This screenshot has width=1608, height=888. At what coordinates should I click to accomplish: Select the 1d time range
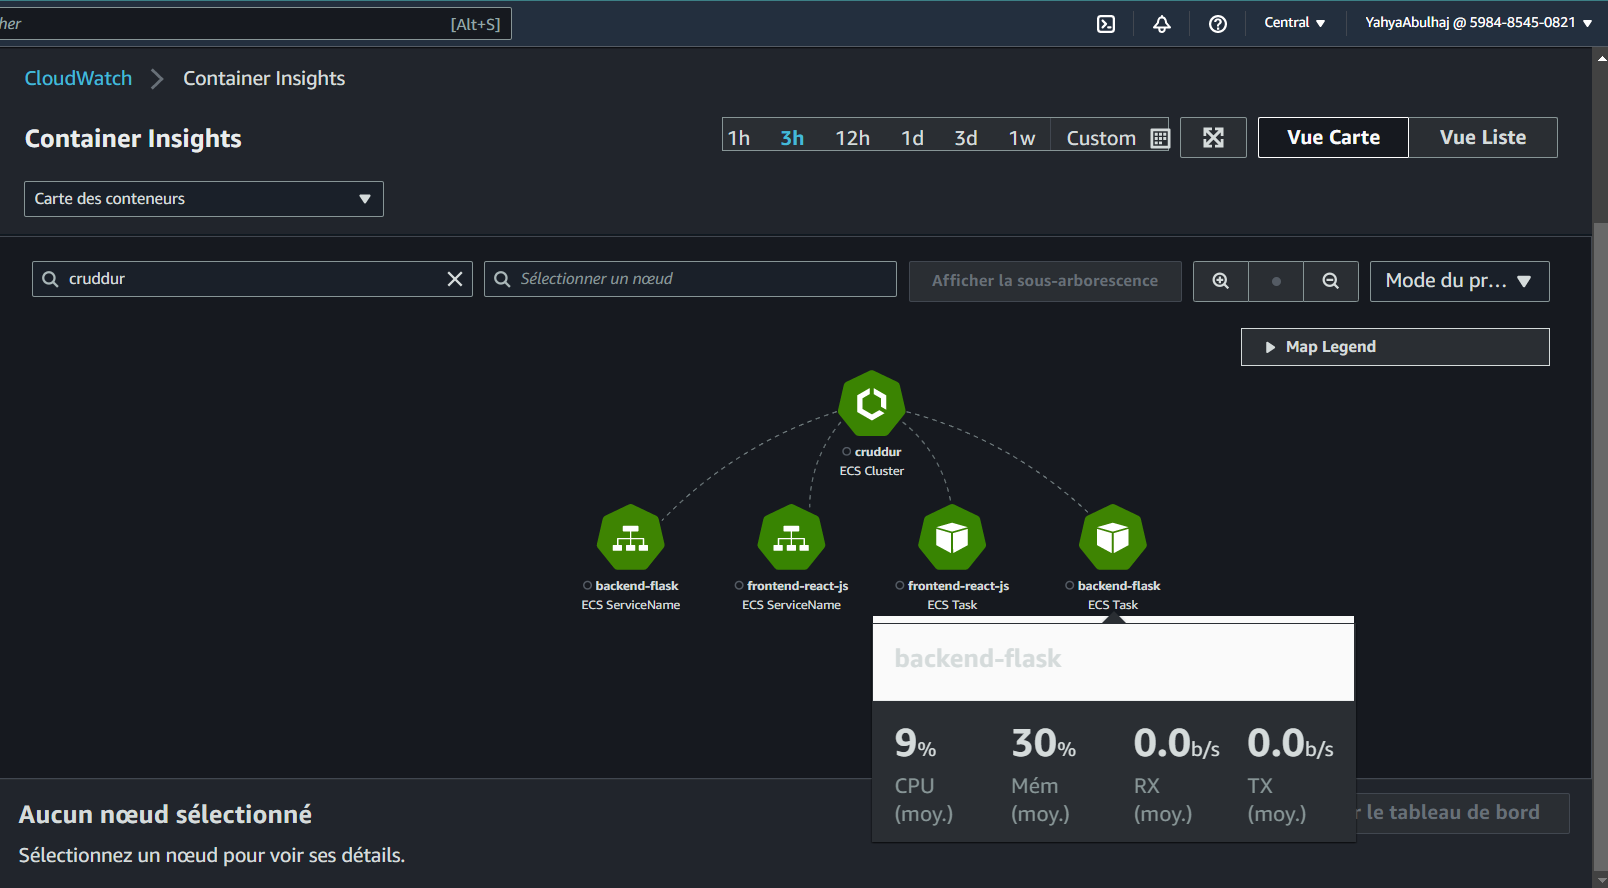912,138
